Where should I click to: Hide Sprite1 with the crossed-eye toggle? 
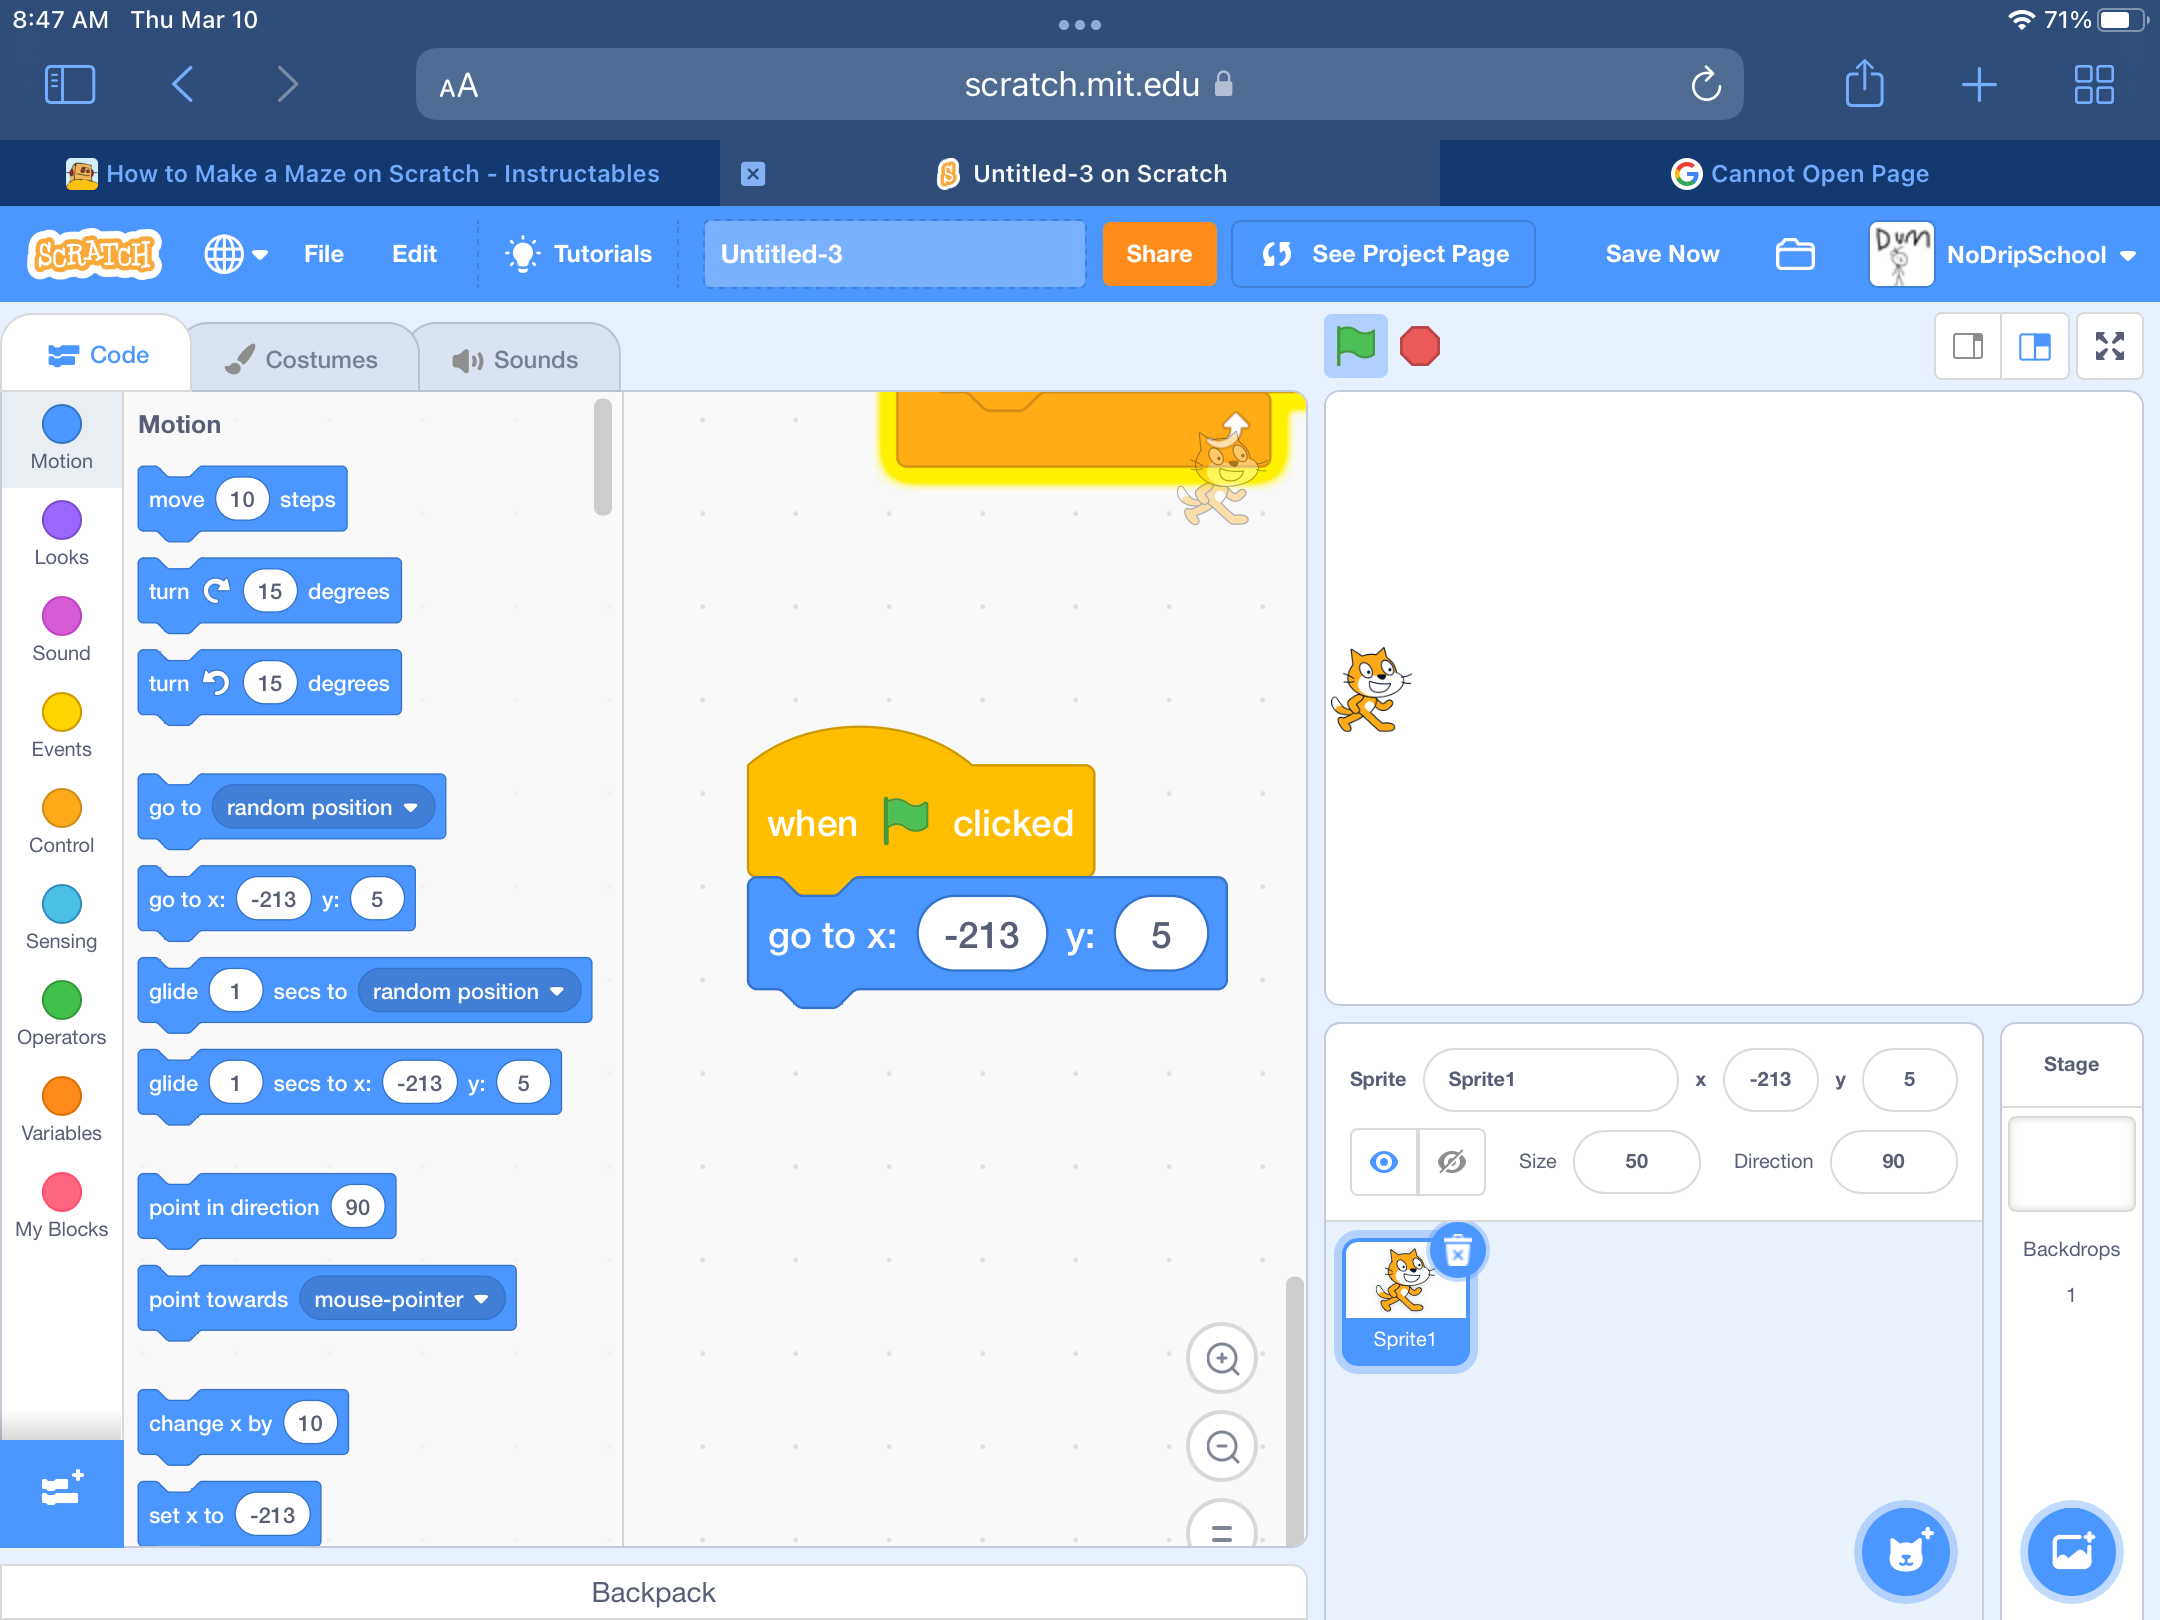coord(1451,1161)
